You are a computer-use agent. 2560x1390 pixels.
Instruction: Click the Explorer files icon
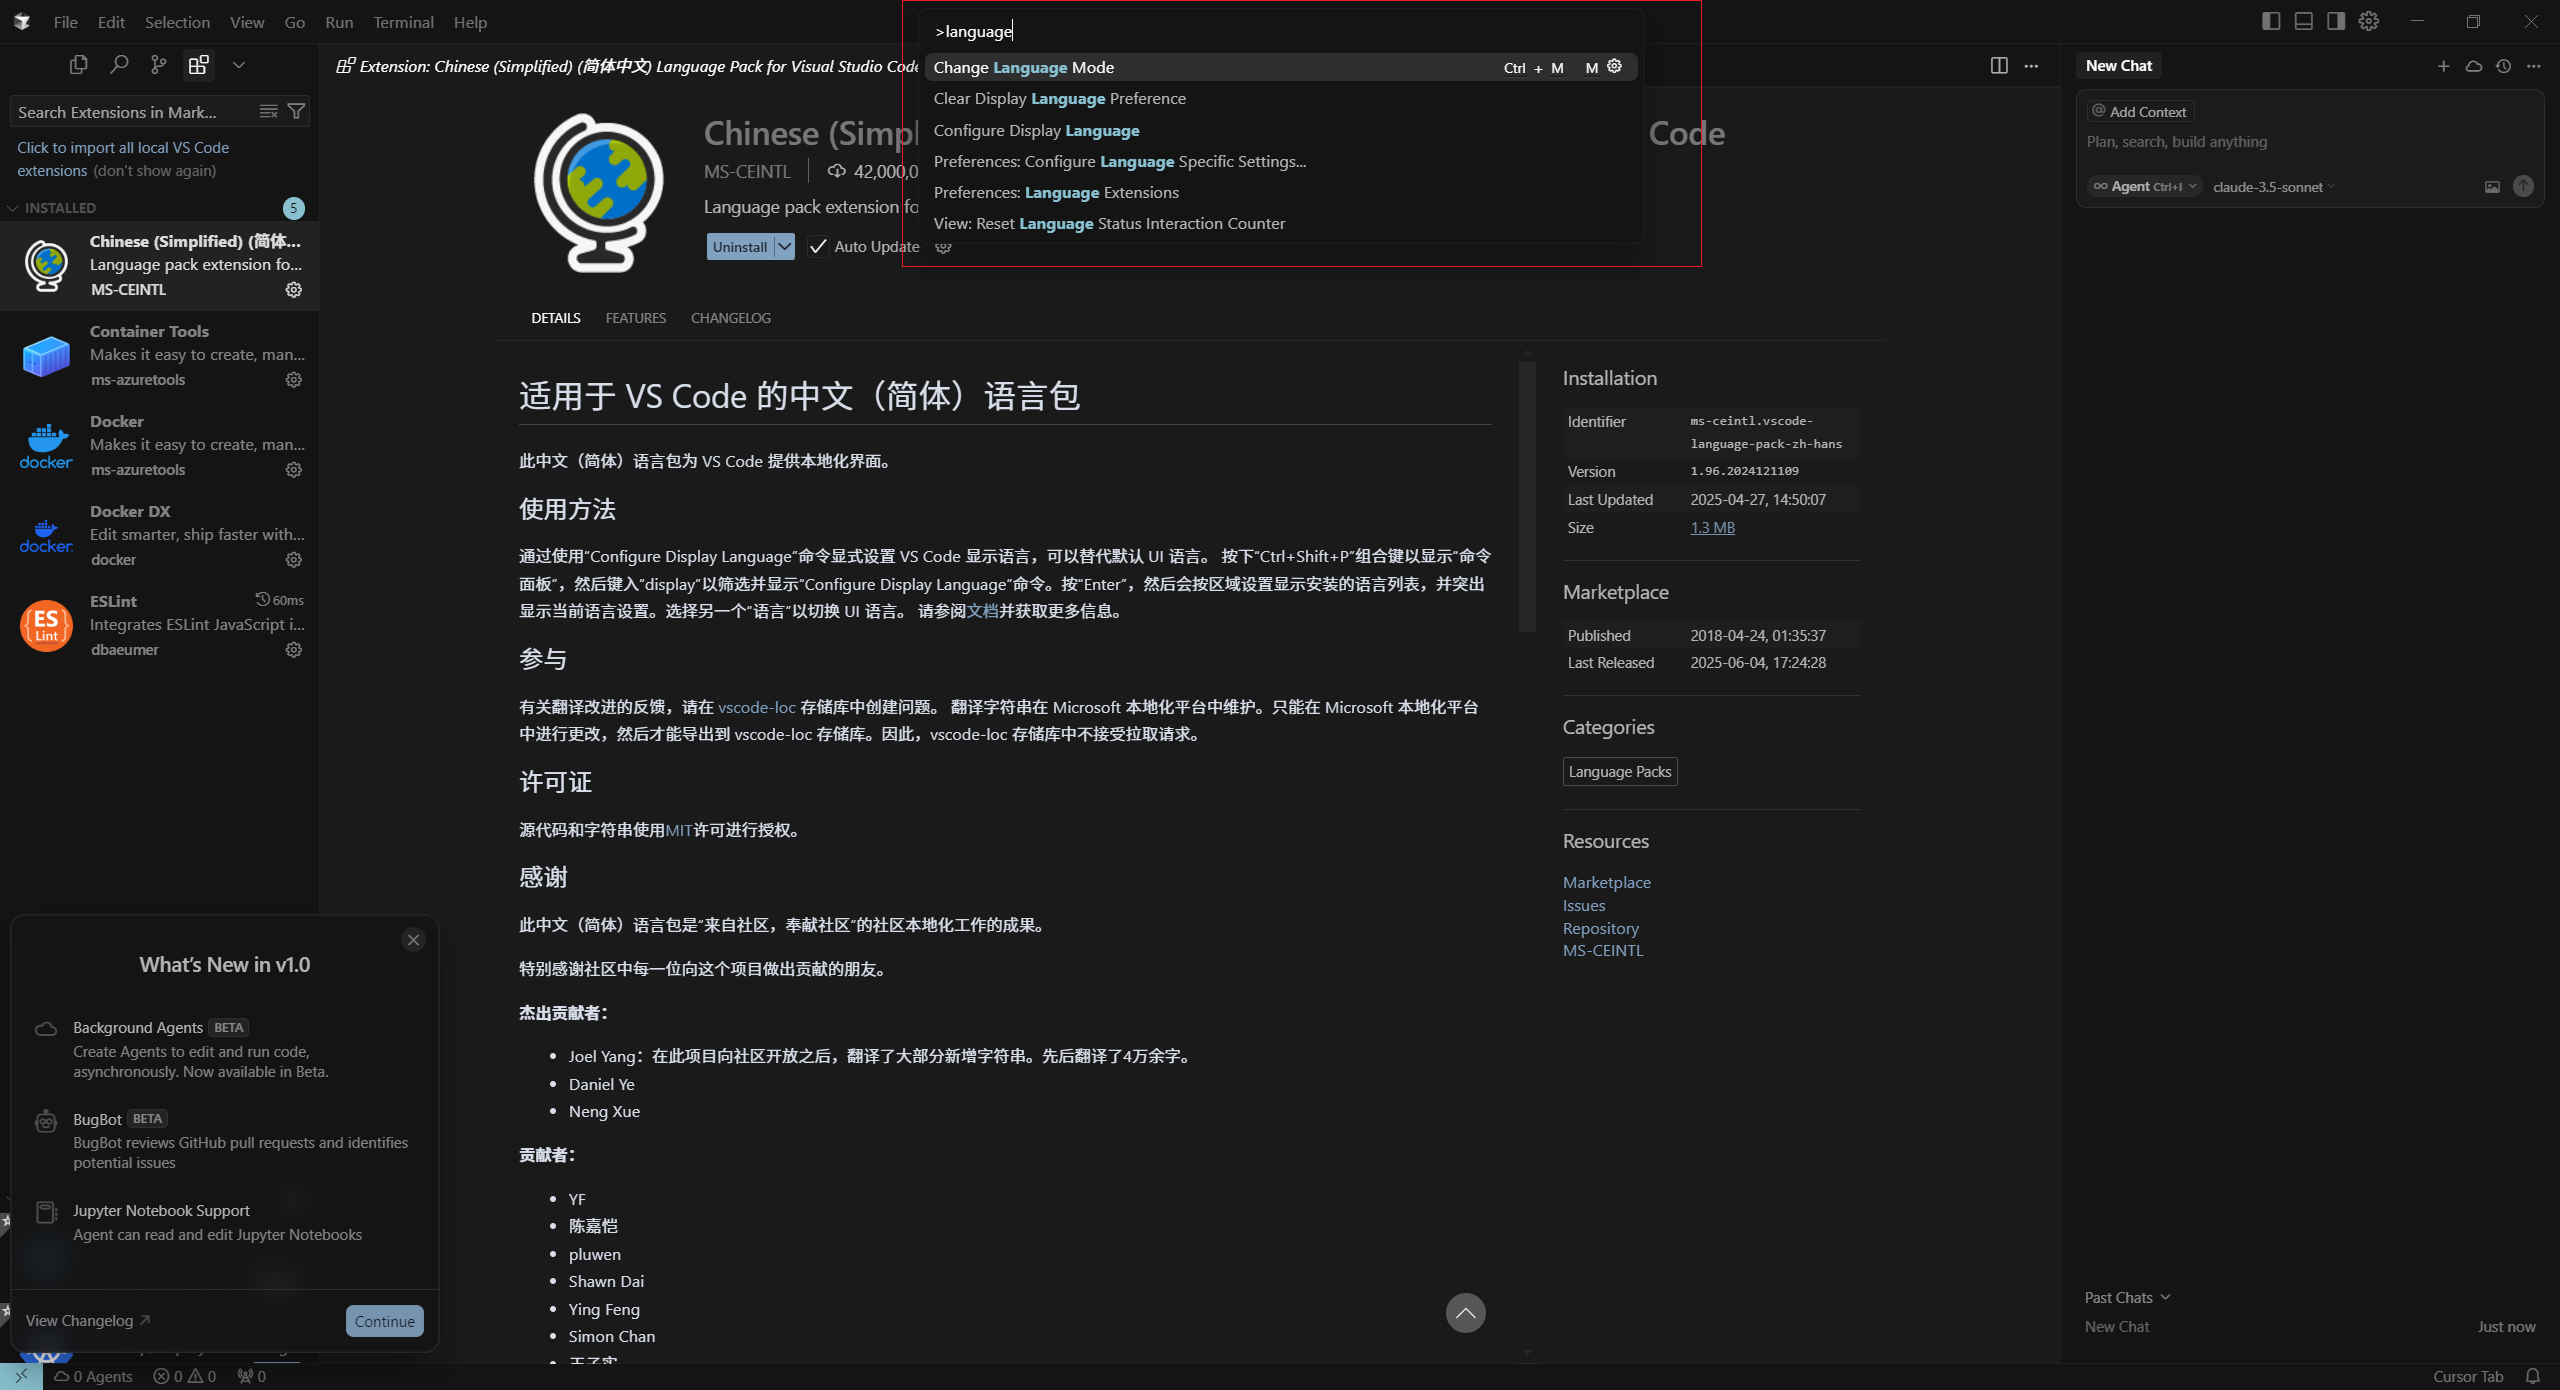point(78,65)
